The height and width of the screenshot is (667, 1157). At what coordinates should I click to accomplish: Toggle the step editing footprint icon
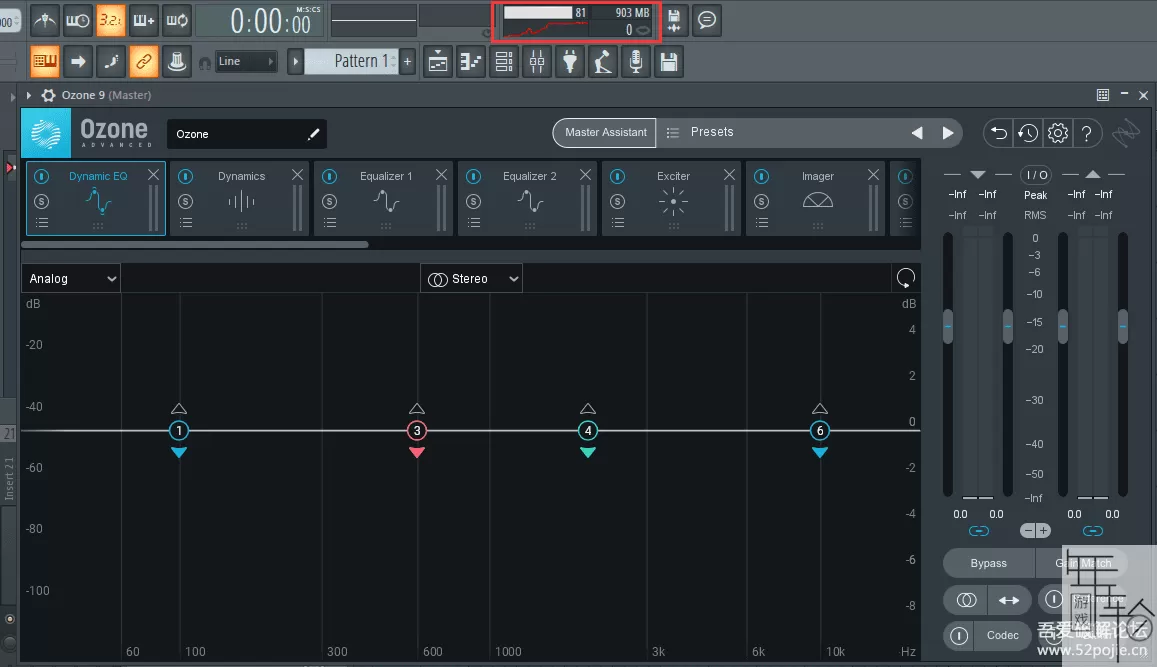click(x=111, y=61)
